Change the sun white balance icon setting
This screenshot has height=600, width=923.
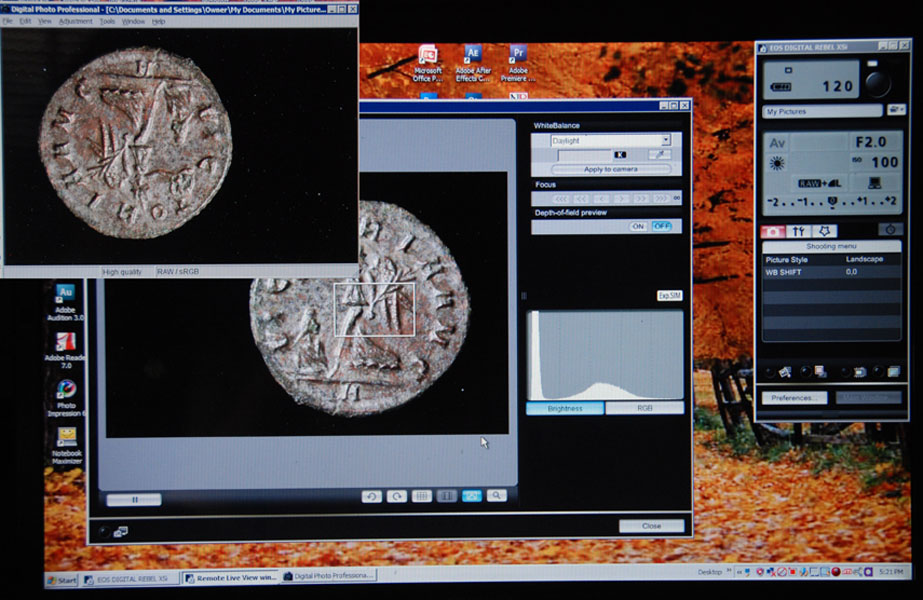[777, 163]
